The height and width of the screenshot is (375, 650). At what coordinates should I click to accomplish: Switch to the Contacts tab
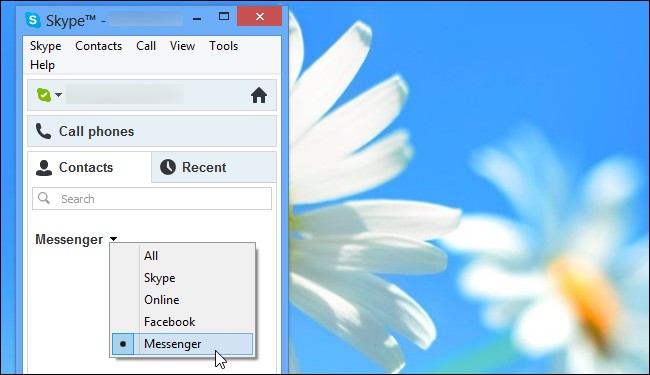(90, 167)
